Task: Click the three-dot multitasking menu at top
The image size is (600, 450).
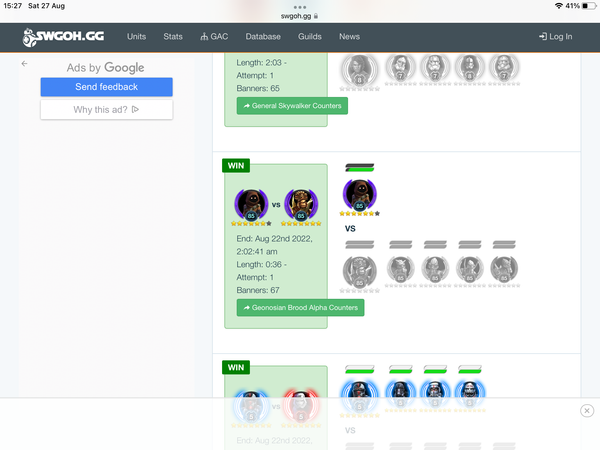Action: (x=300, y=7)
